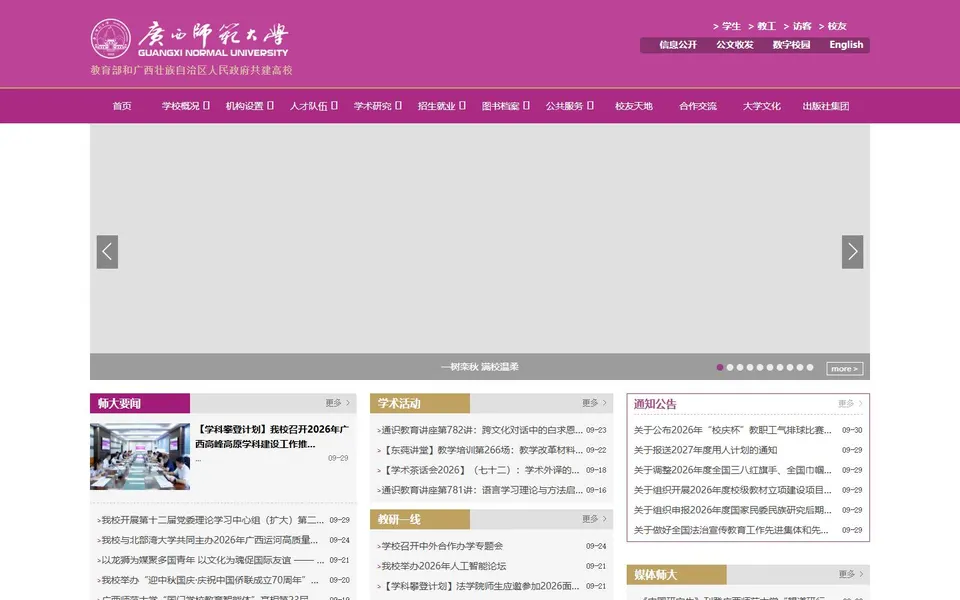Open 【学术茶话会2026】（七十二） item

tap(478, 470)
